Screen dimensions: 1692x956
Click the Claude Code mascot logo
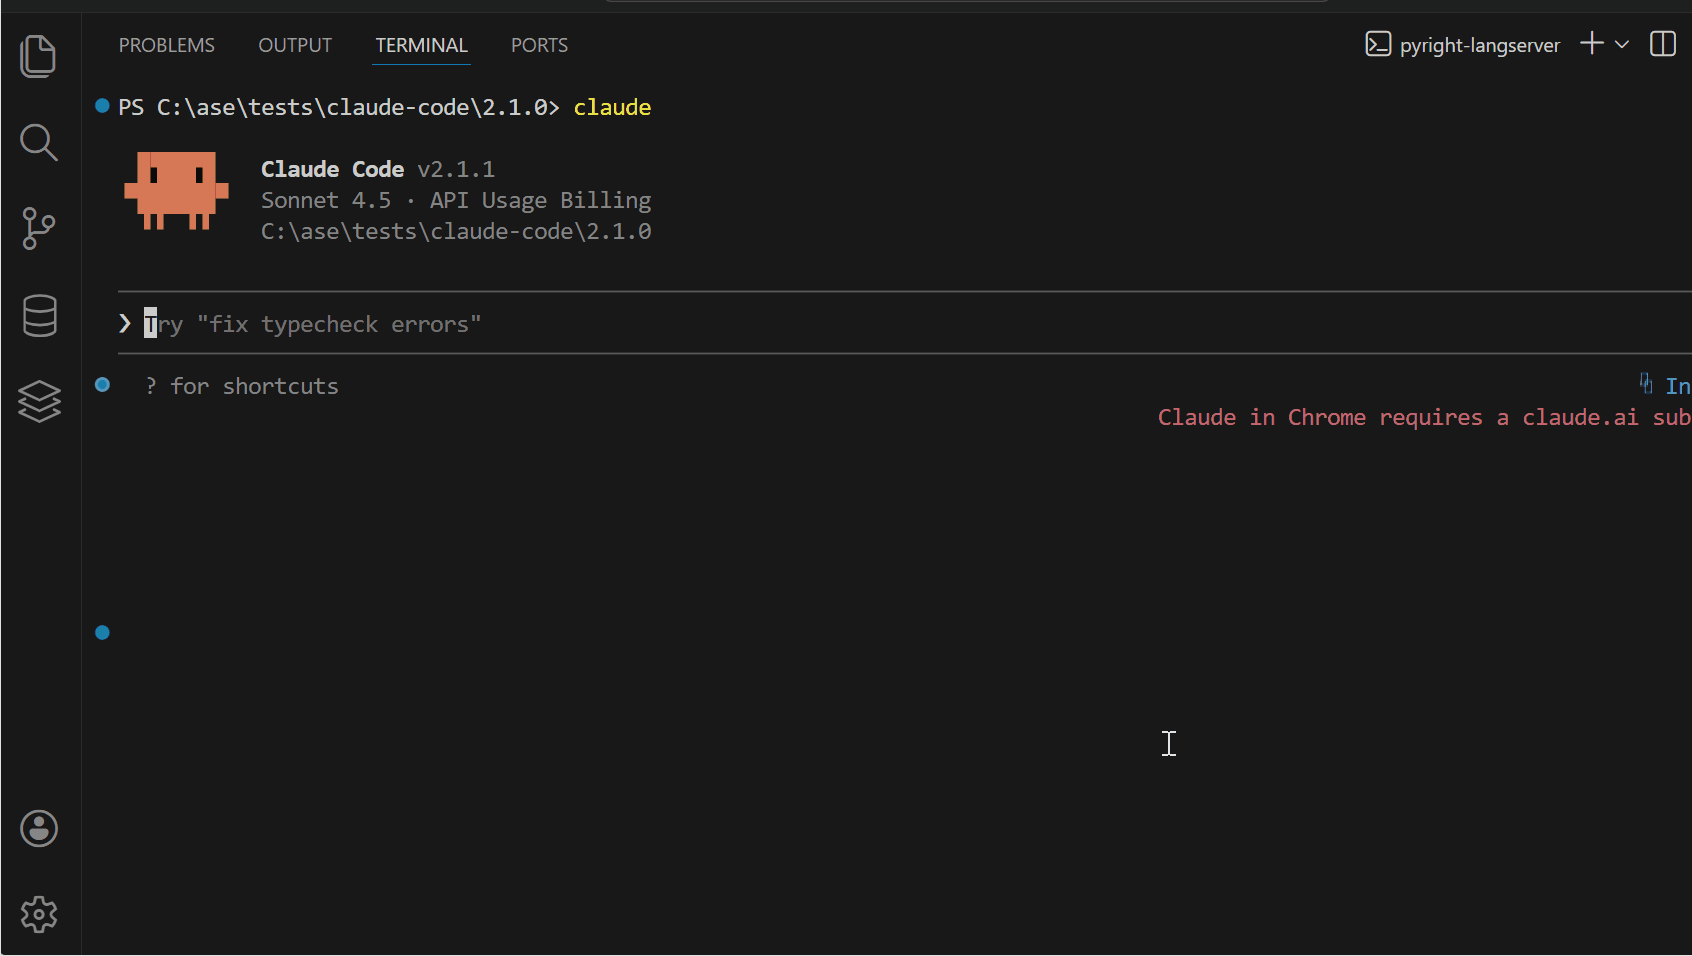pyautogui.click(x=176, y=191)
